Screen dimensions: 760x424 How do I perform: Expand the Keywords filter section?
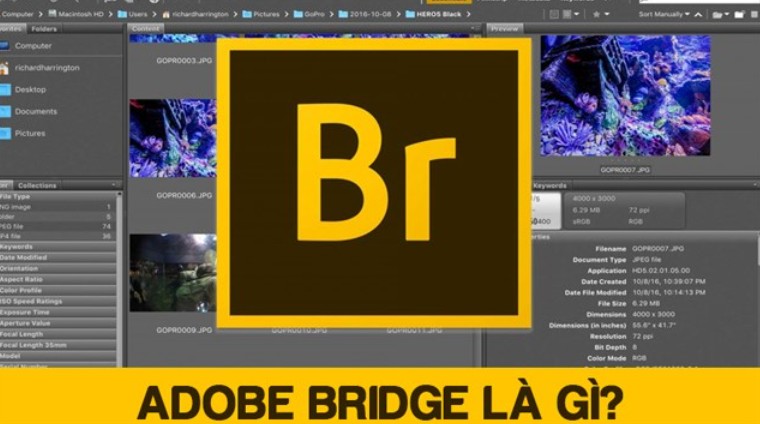(x=57, y=247)
